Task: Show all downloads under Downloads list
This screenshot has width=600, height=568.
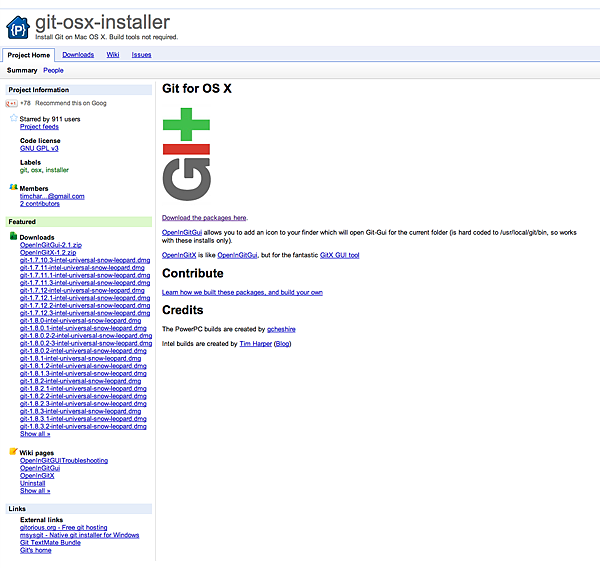Action: 35,434
